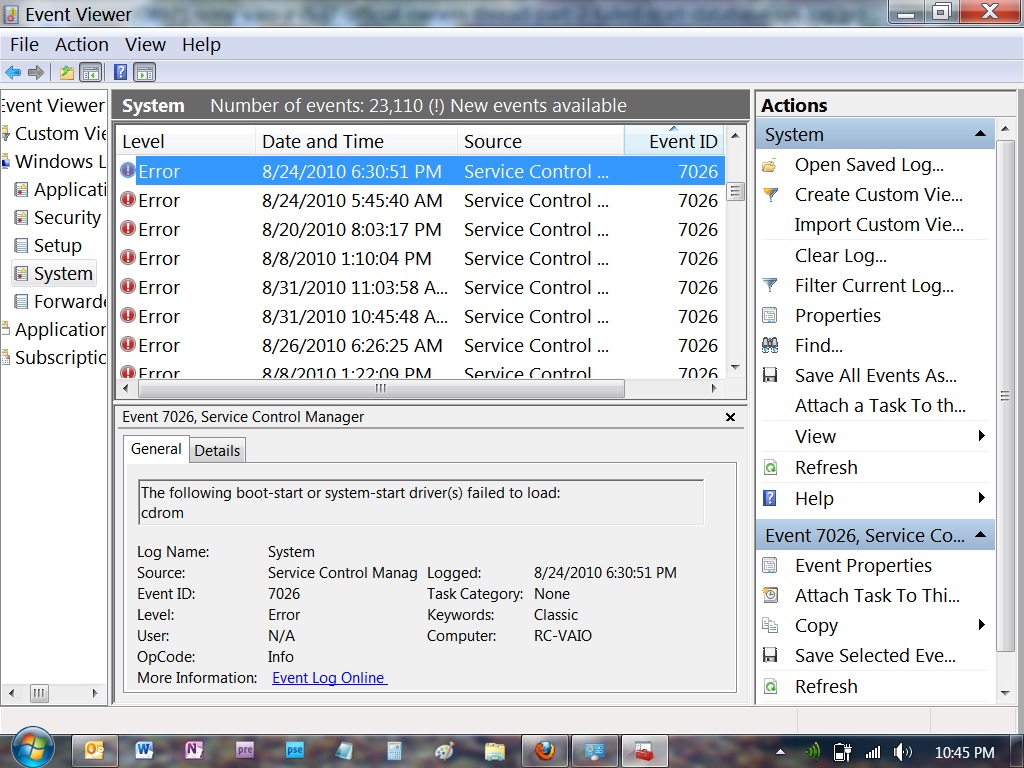Switch to the Details tab
This screenshot has height=768, width=1024.
pos(217,450)
